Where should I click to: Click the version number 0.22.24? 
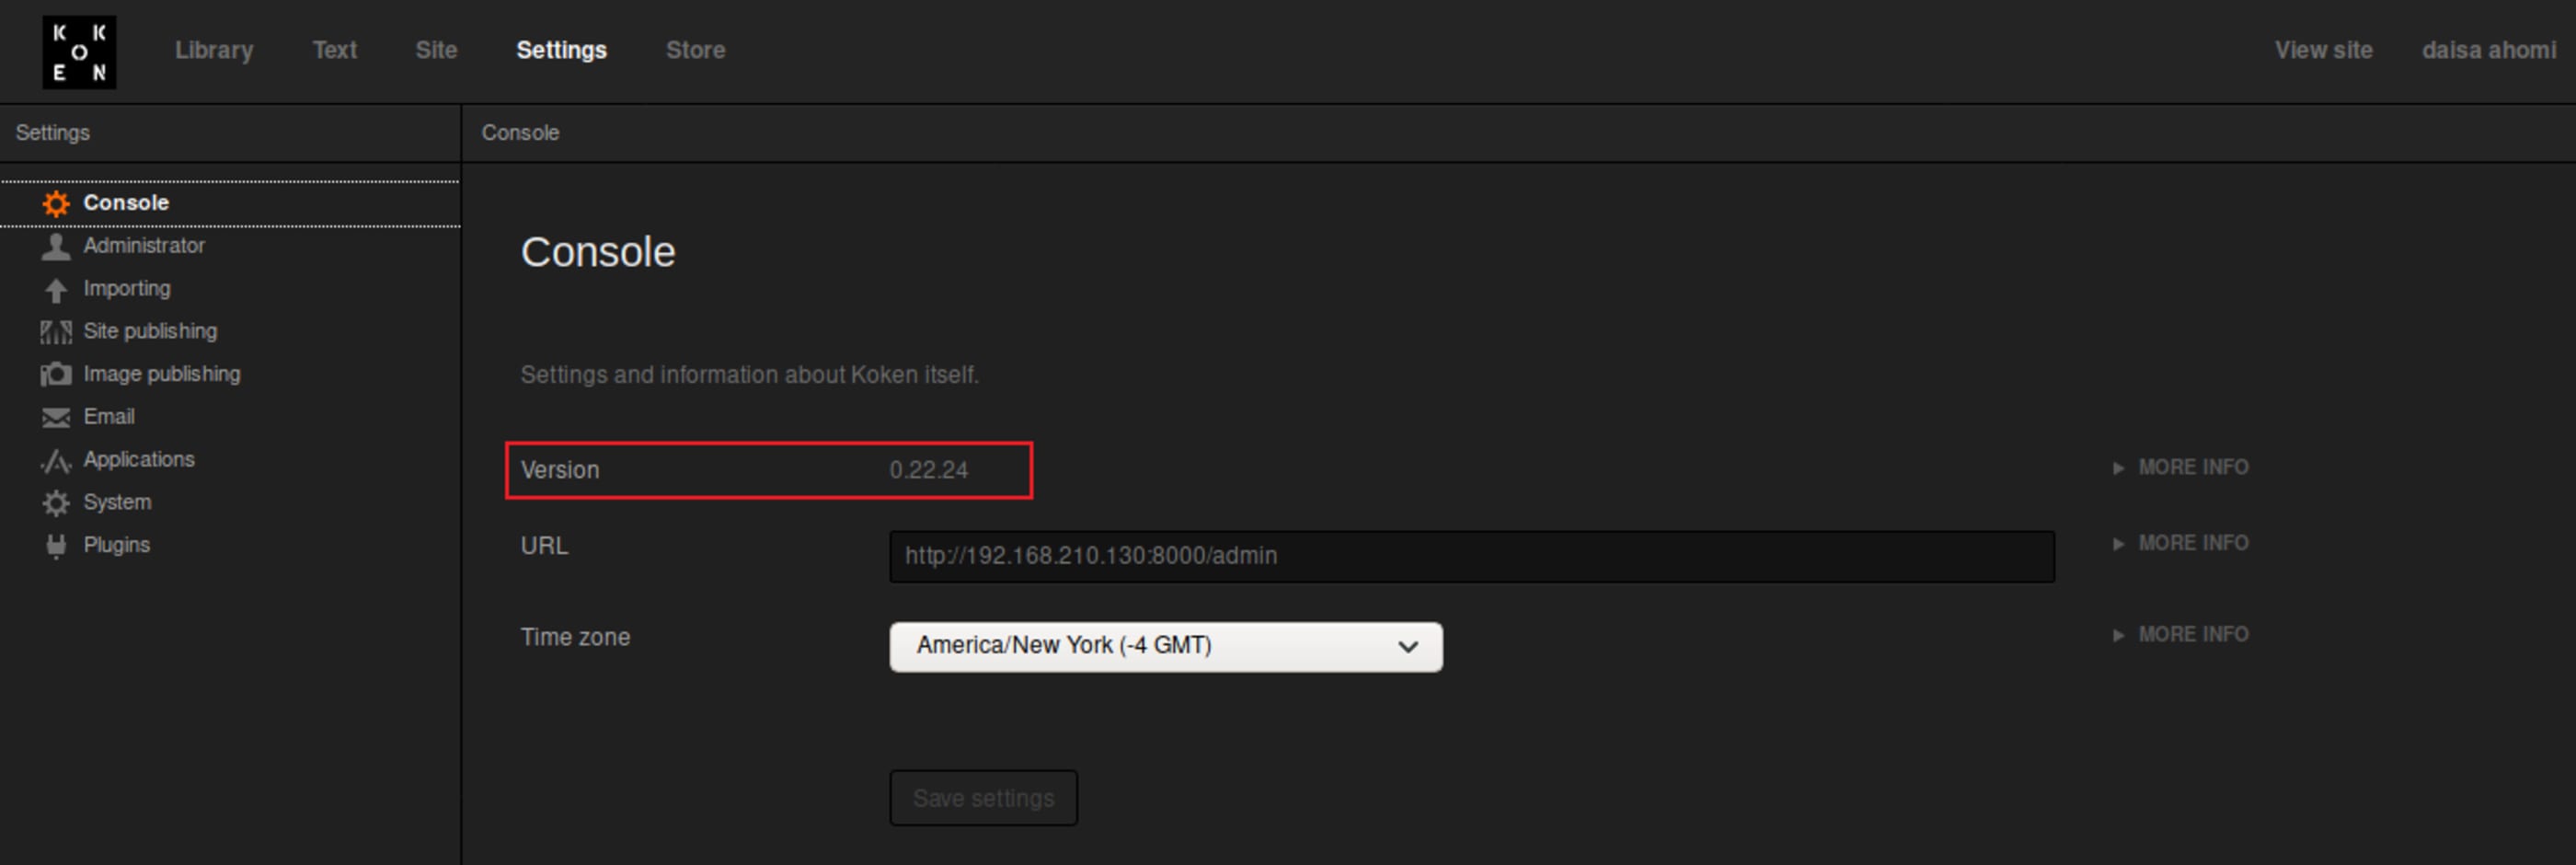pyautogui.click(x=929, y=471)
